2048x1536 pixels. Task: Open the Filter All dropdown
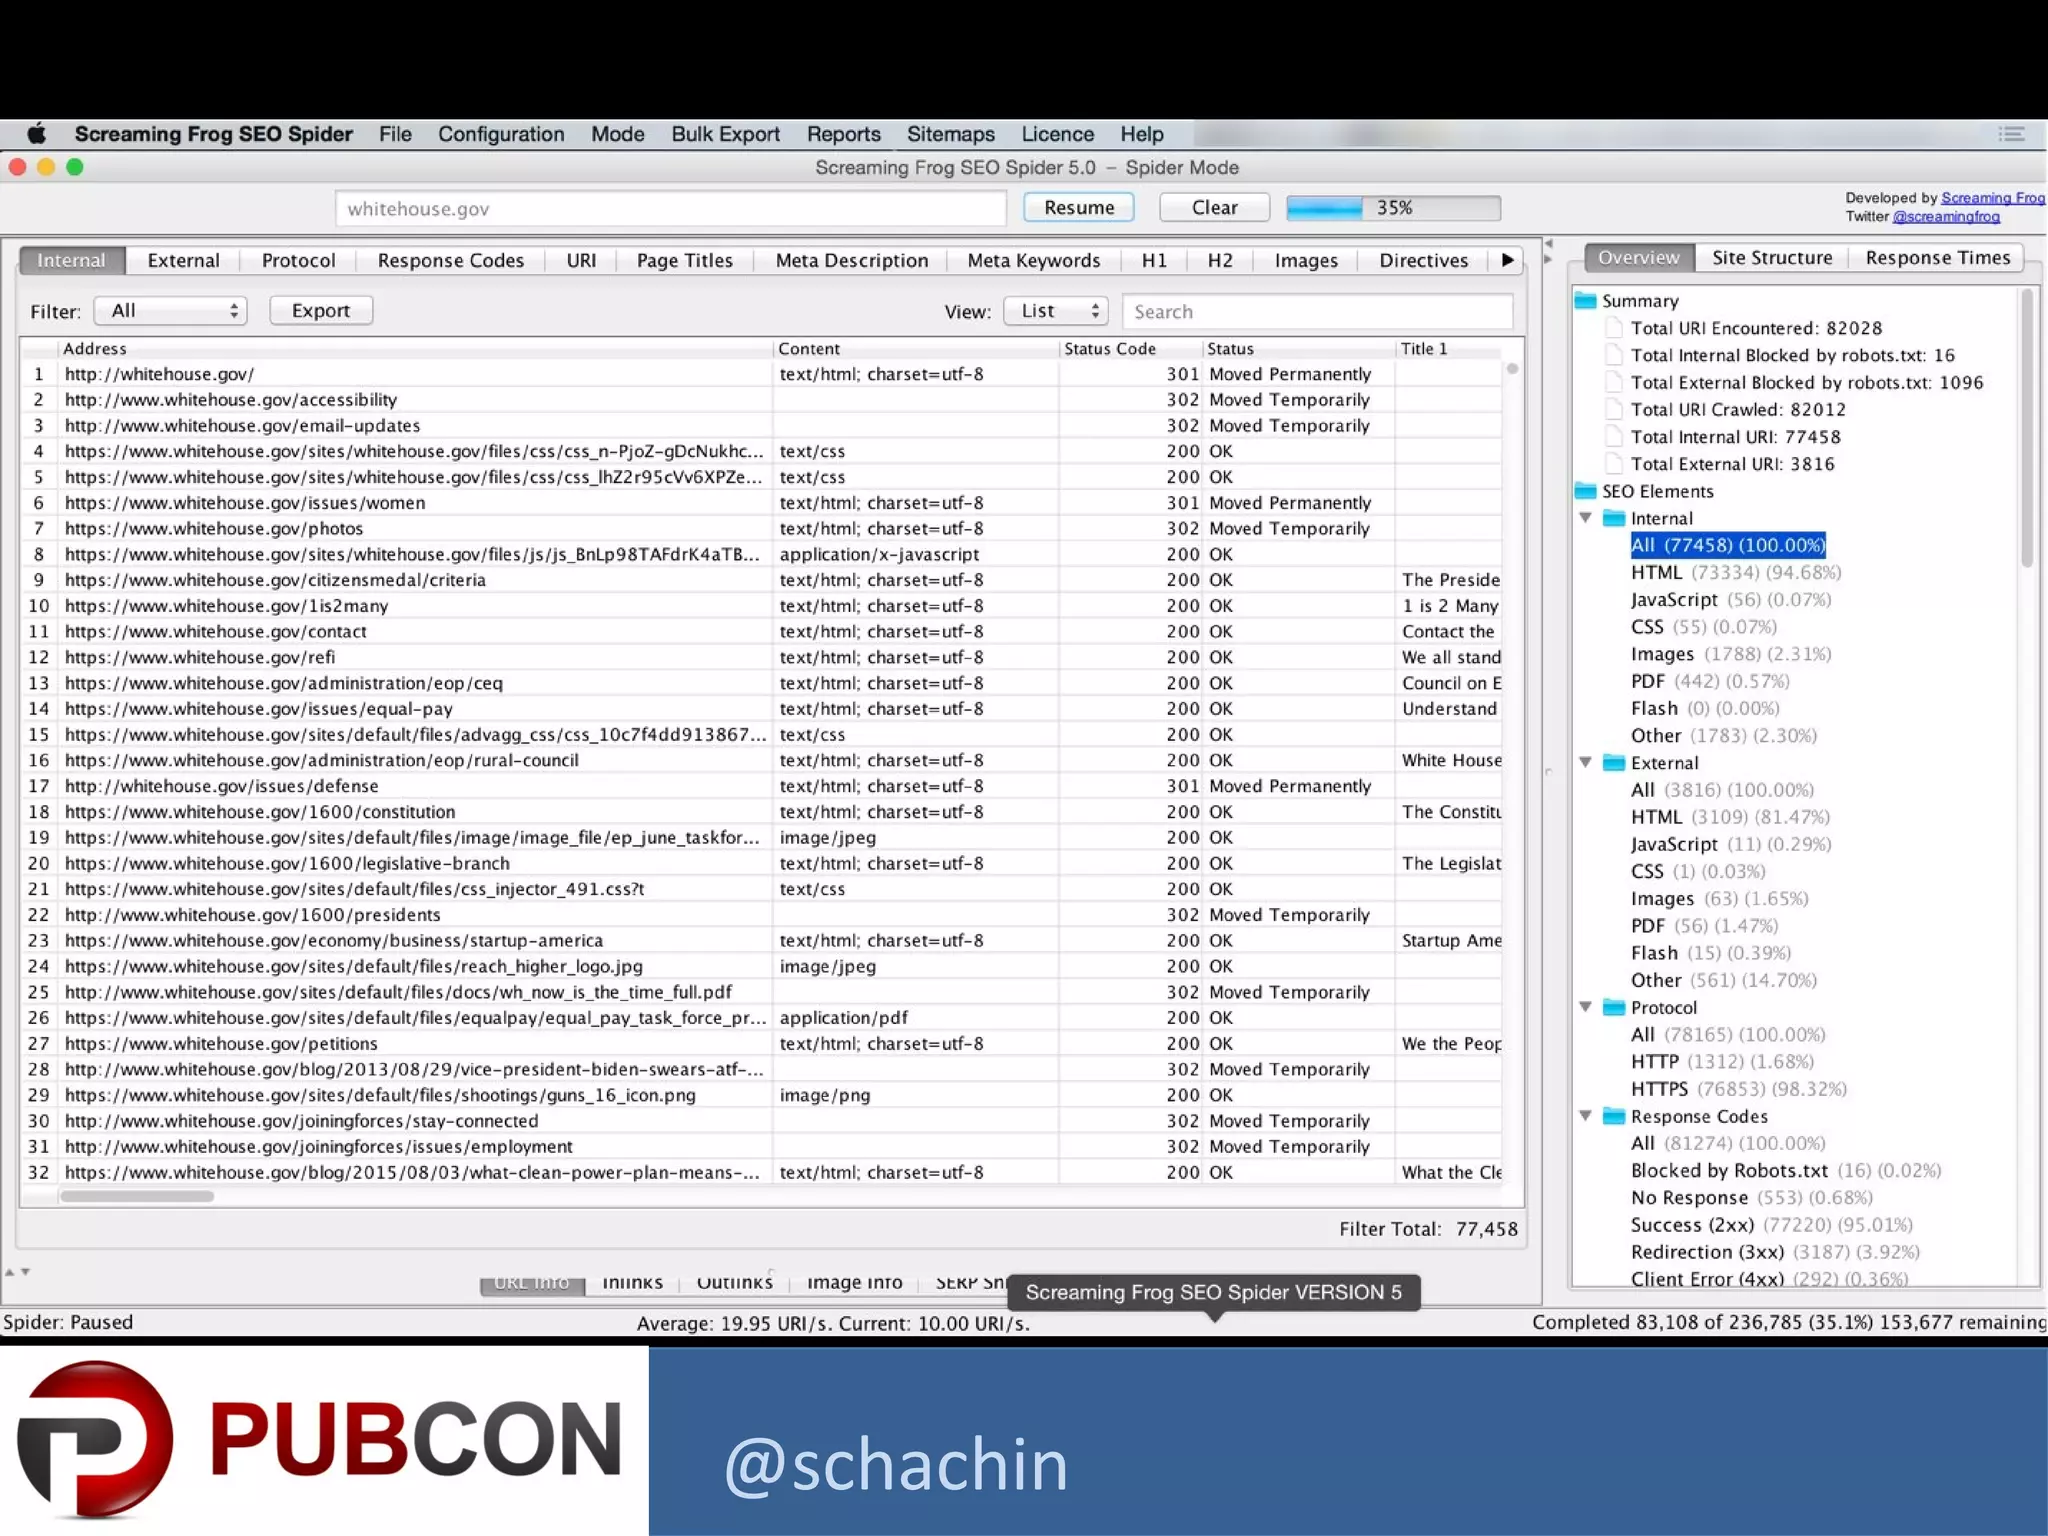[x=171, y=311]
